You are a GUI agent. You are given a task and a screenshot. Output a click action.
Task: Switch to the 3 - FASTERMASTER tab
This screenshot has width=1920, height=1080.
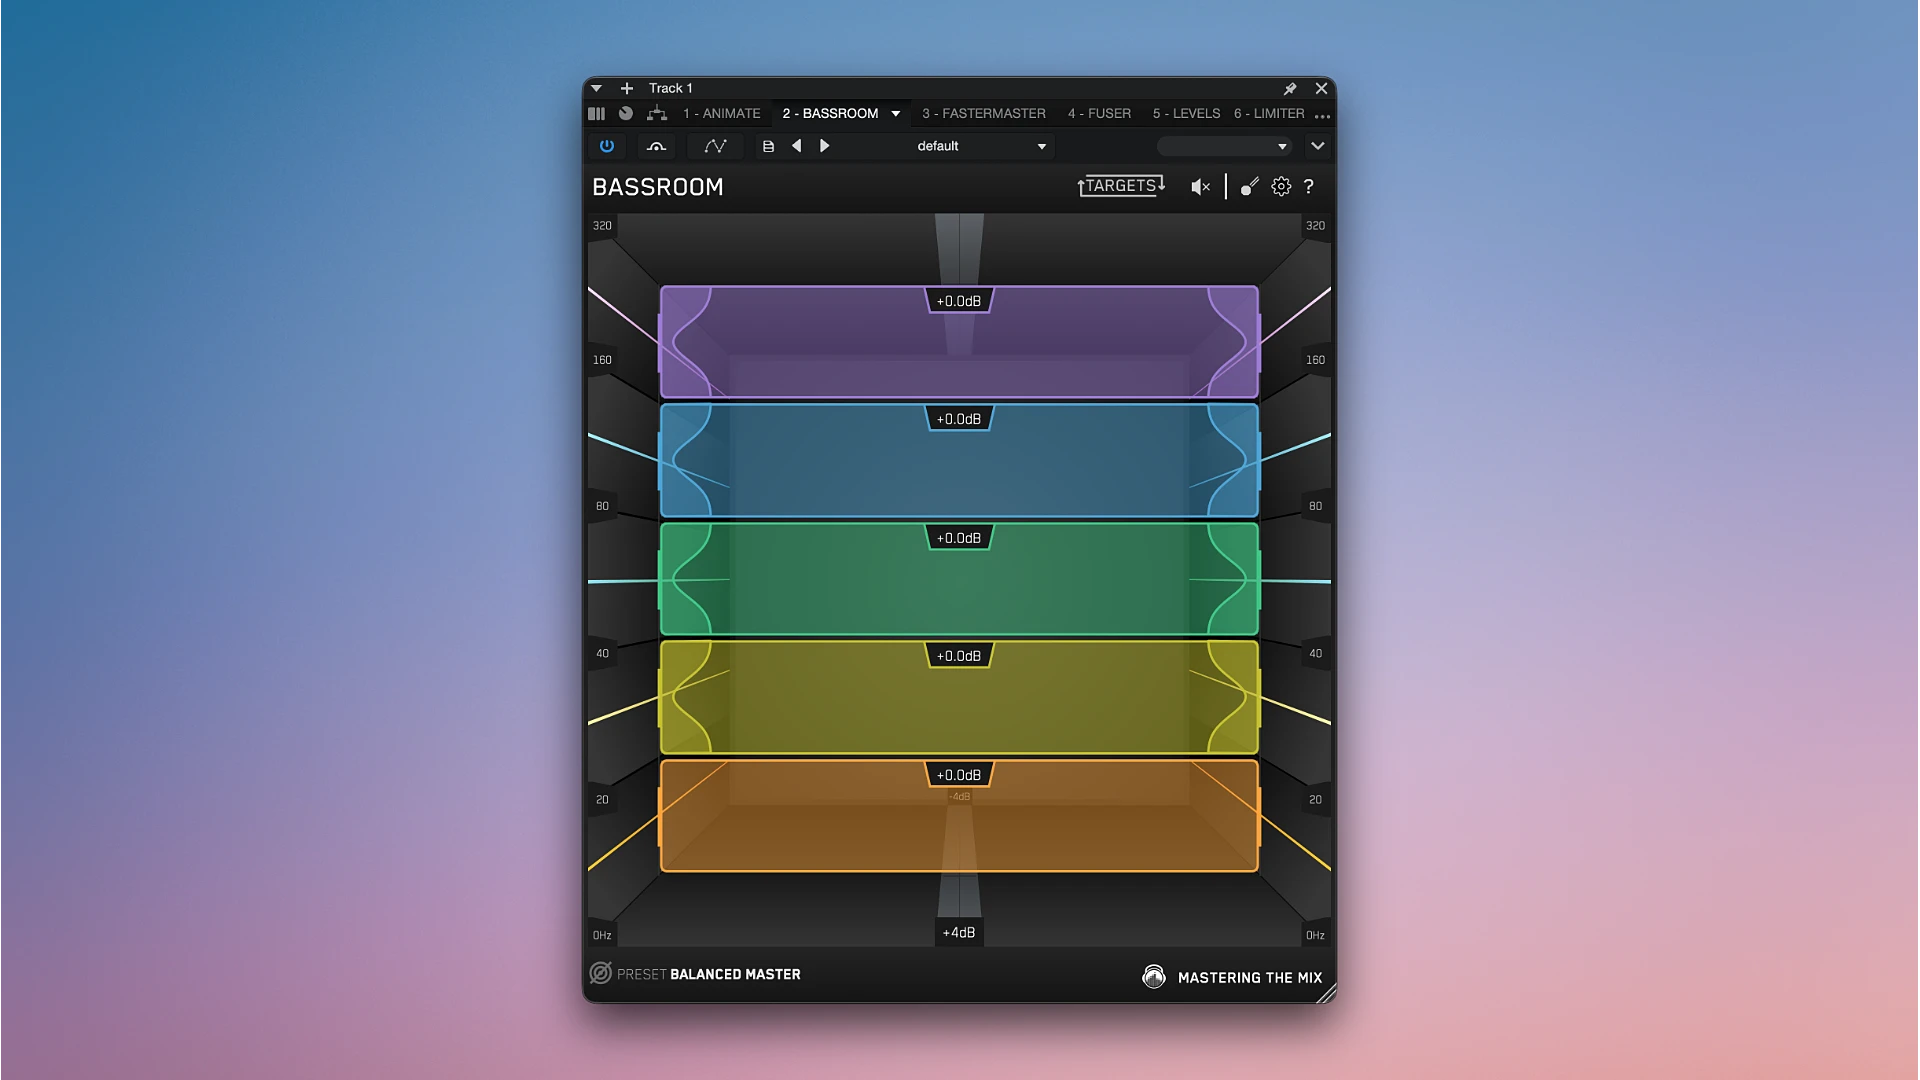click(984, 113)
